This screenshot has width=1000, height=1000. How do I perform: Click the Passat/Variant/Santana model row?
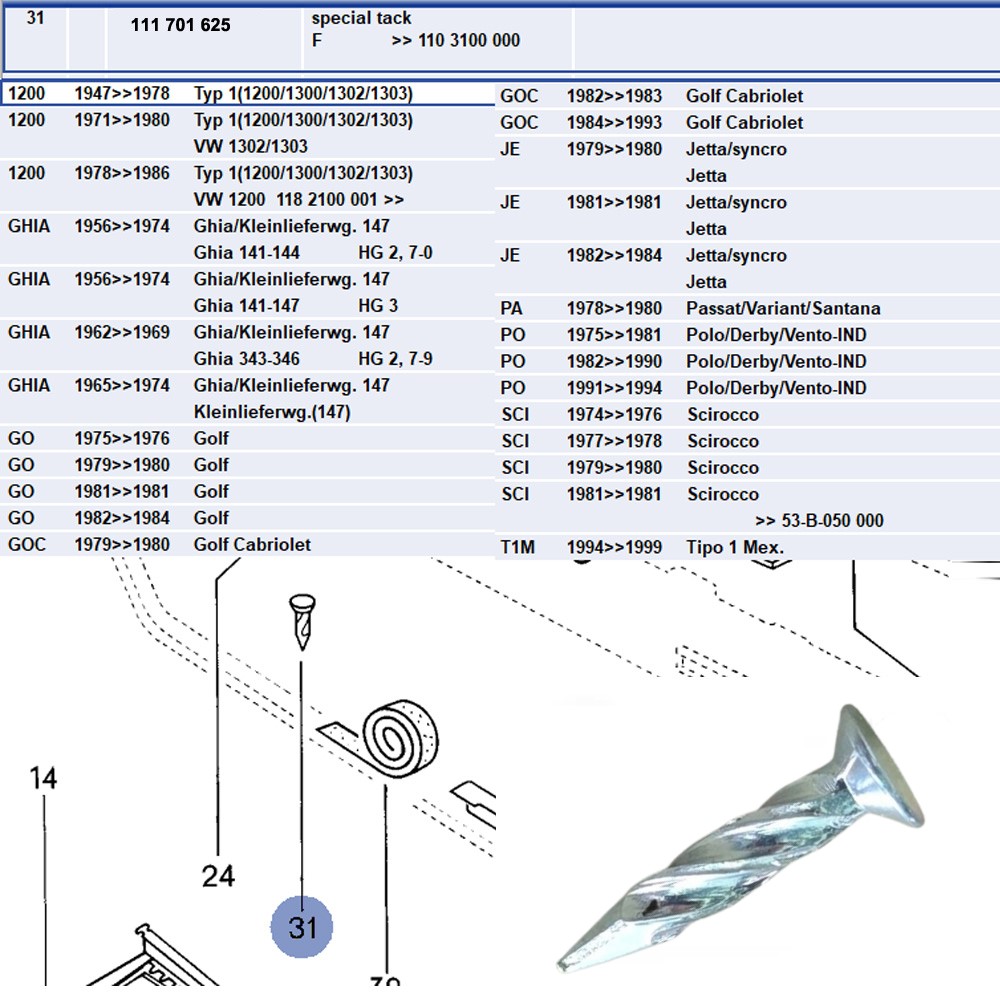coord(783,308)
